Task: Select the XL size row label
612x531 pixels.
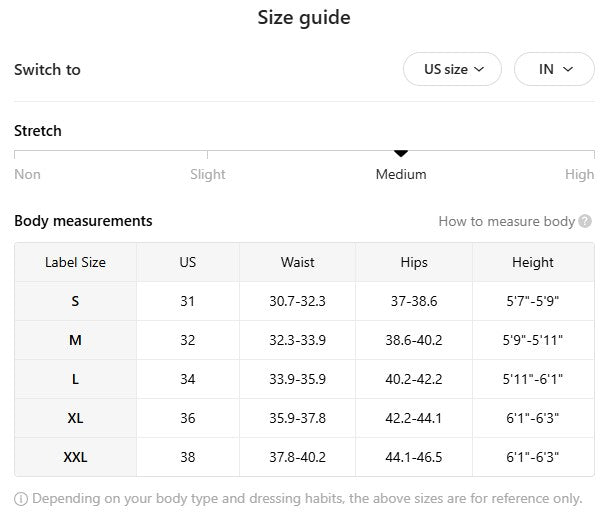Action: point(75,418)
